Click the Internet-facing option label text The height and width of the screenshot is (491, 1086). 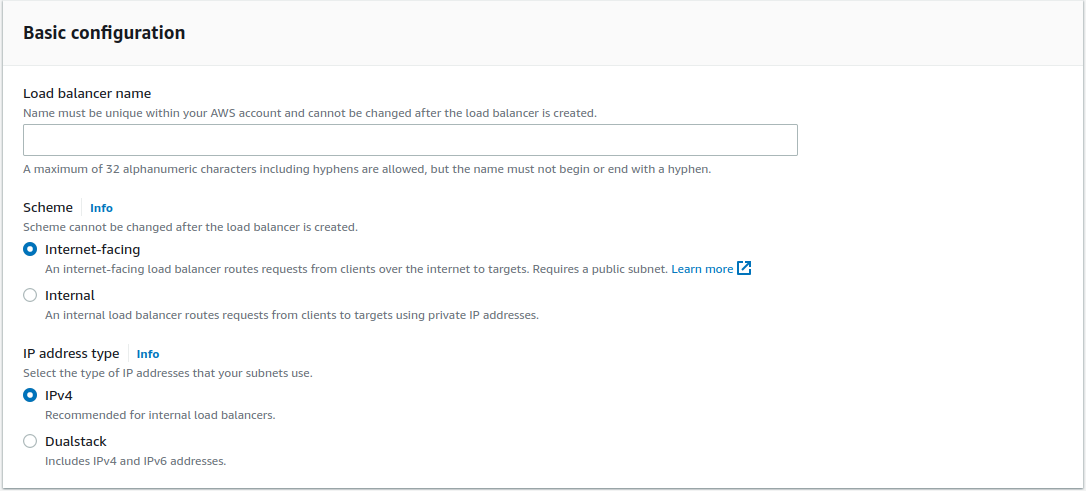92,249
